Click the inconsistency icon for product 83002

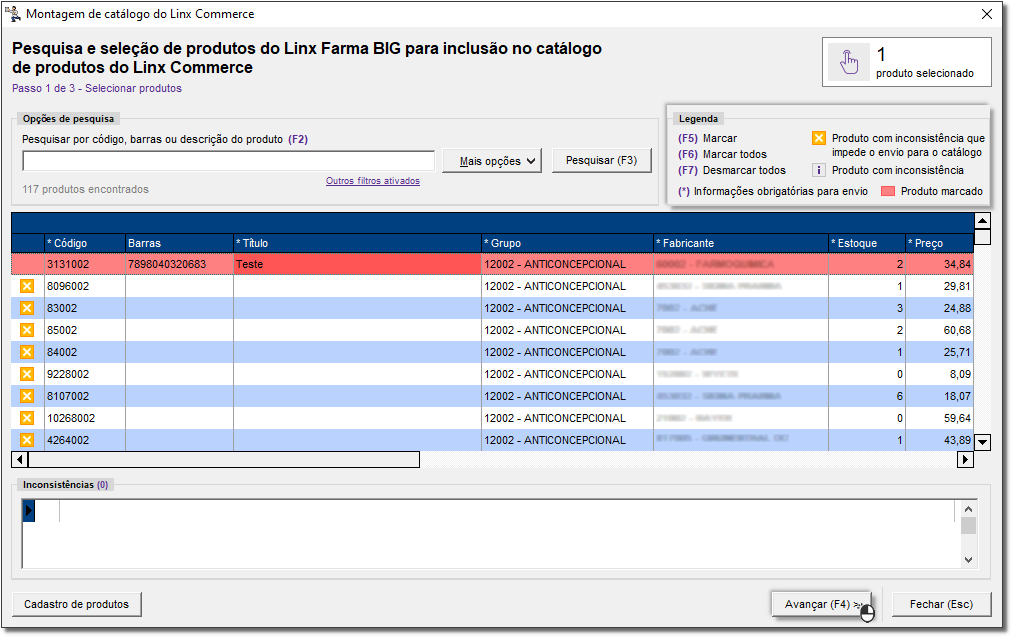click(27, 308)
